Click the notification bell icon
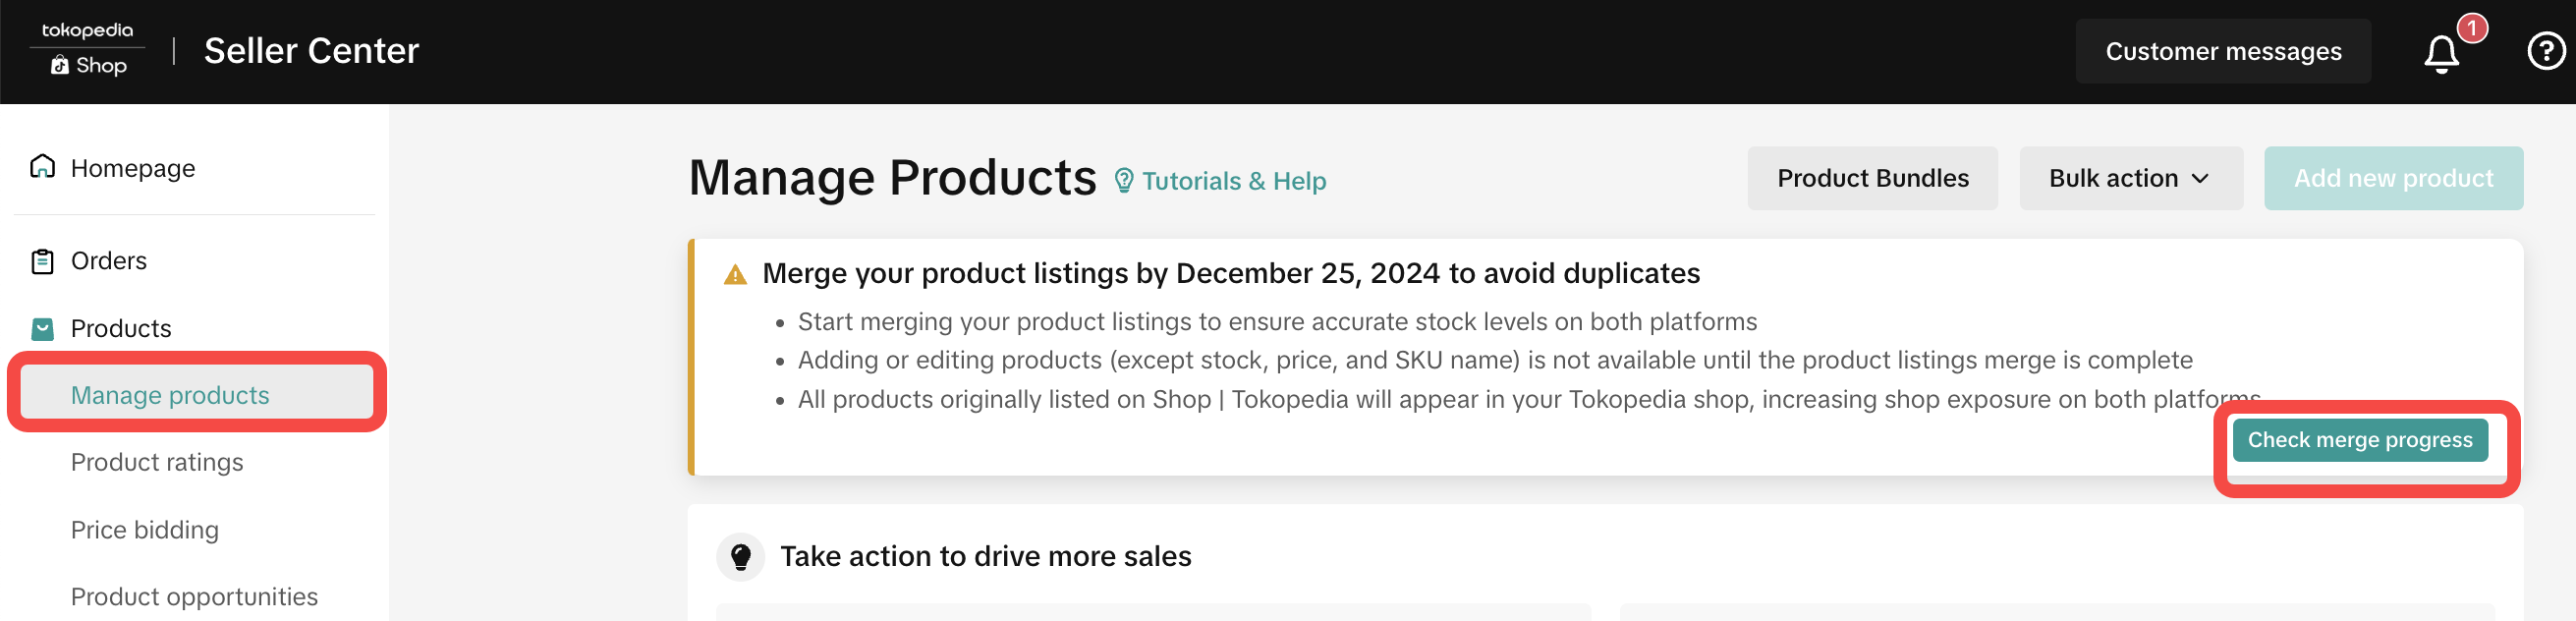The height and width of the screenshot is (621, 2576). tap(2441, 53)
